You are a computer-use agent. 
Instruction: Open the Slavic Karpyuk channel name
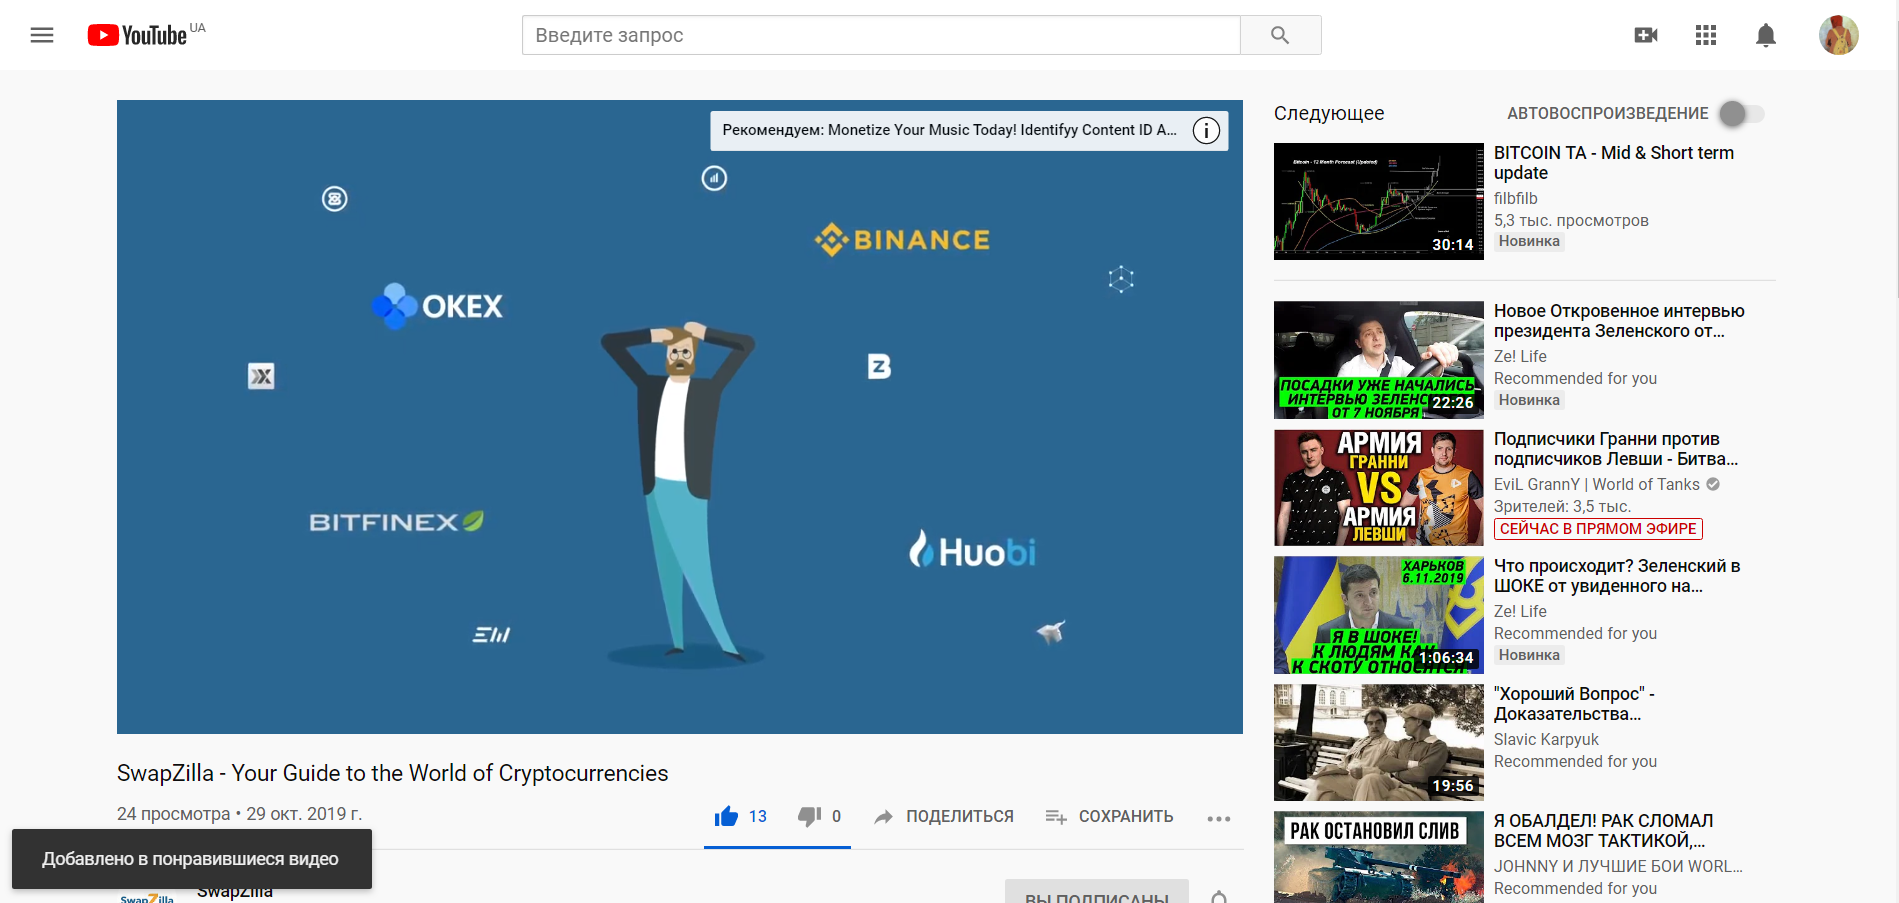[x=1546, y=739]
